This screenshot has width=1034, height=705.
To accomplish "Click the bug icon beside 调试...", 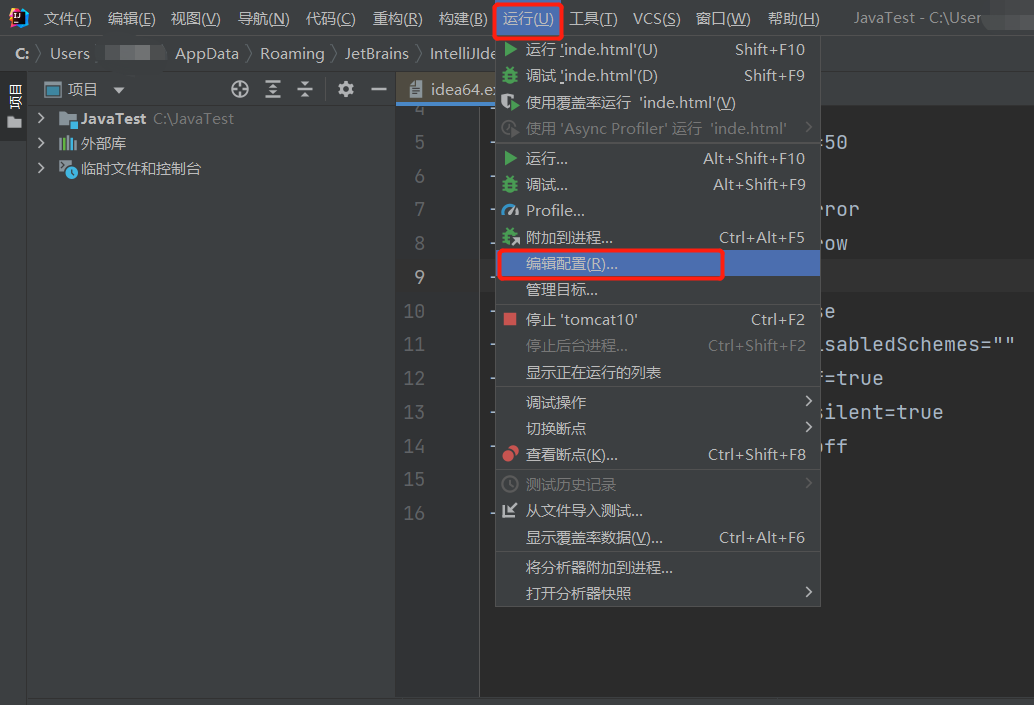I will 510,185.
